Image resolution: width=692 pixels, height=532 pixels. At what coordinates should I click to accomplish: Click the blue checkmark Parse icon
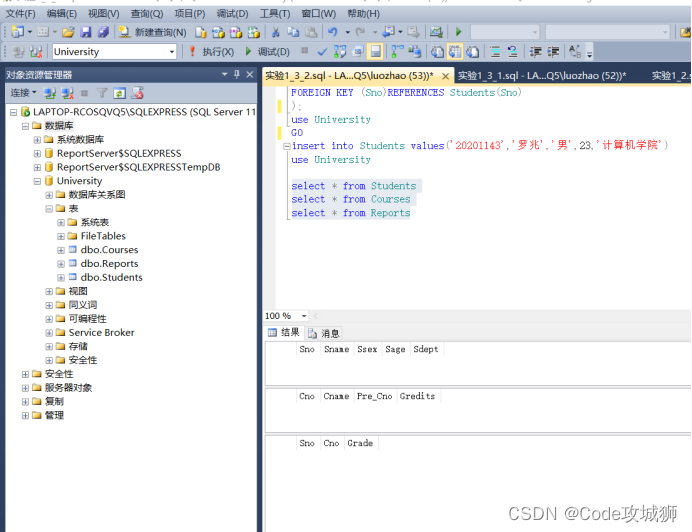(x=322, y=52)
